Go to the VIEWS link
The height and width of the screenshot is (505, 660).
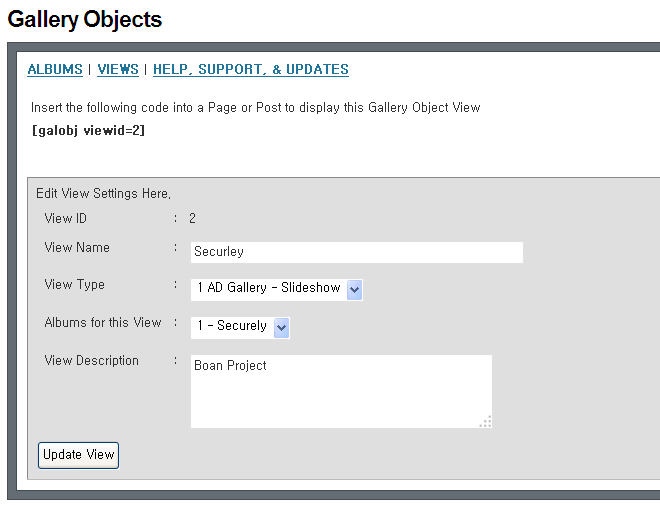tap(118, 70)
